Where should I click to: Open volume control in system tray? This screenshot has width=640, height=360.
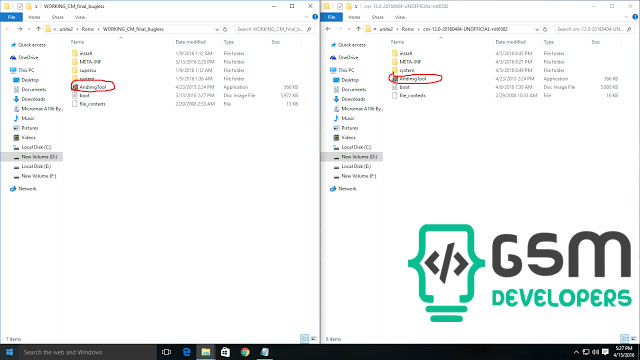click(596, 352)
